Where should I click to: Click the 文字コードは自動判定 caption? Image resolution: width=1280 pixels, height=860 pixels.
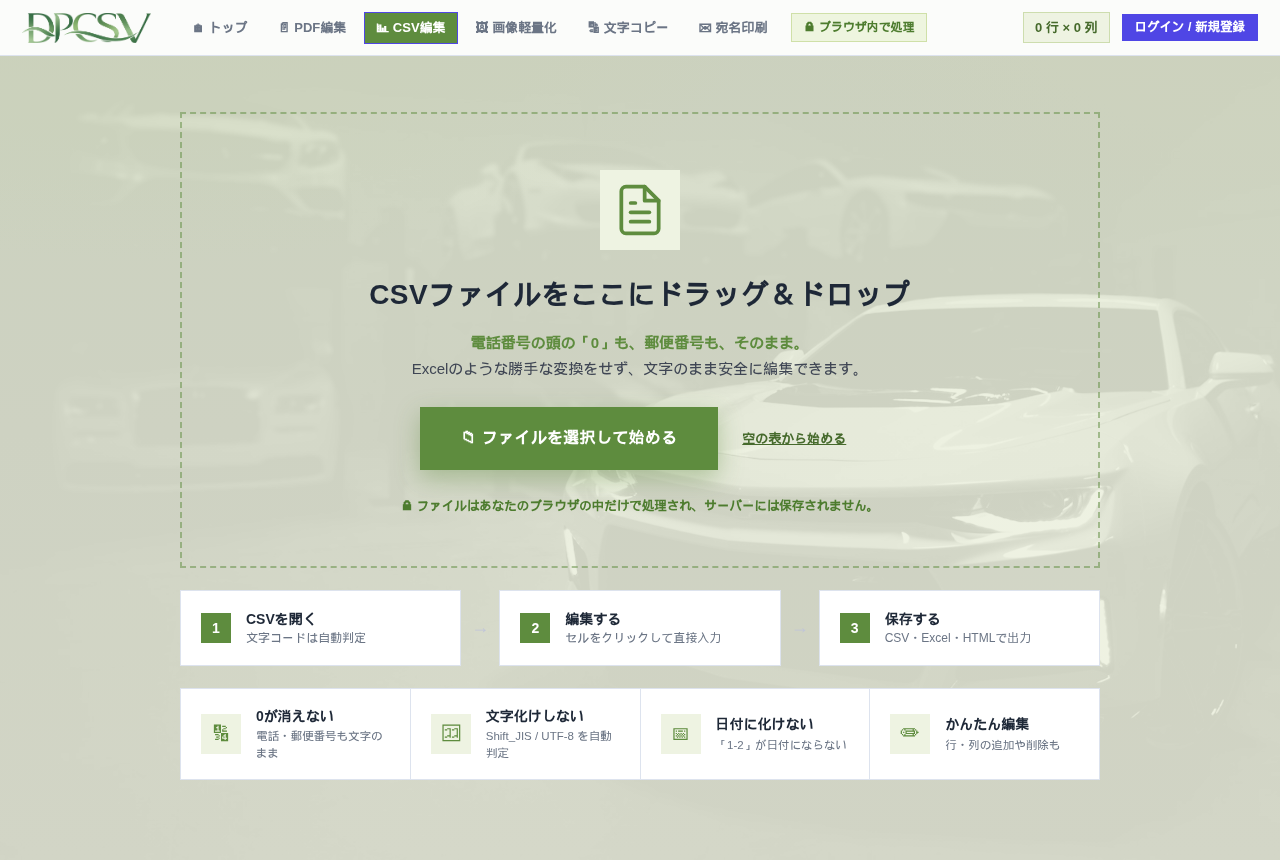click(306, 638)
